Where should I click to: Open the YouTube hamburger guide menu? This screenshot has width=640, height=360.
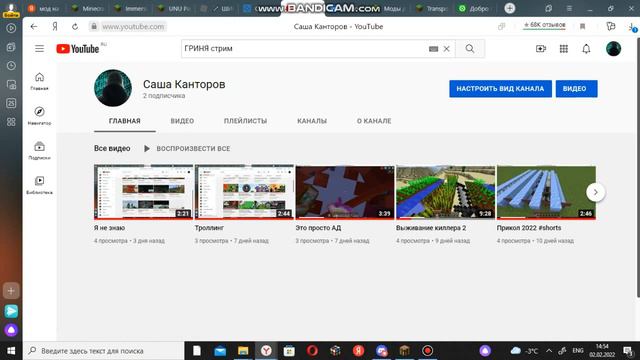coord(39,49)
